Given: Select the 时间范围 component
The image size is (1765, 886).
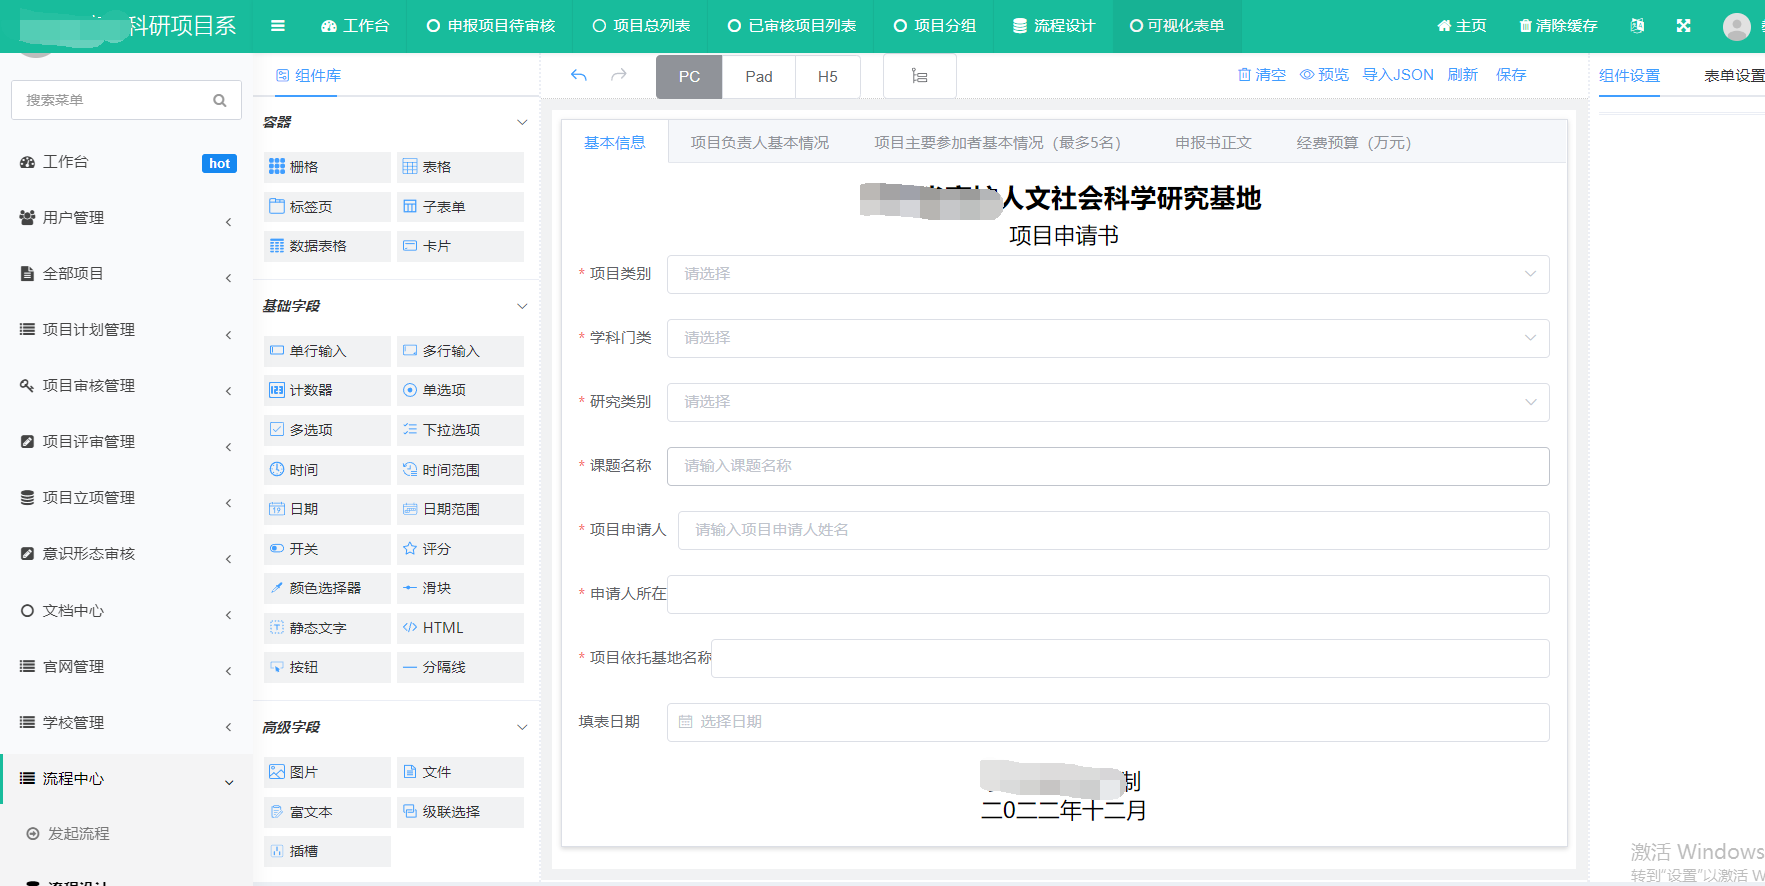Looking at the screenshot, I should pos(460,470).
